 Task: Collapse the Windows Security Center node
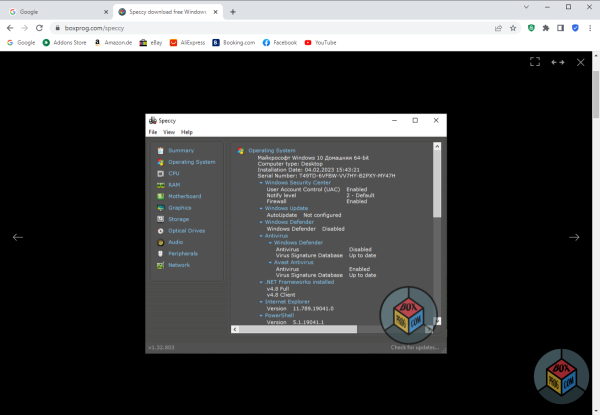261,183
